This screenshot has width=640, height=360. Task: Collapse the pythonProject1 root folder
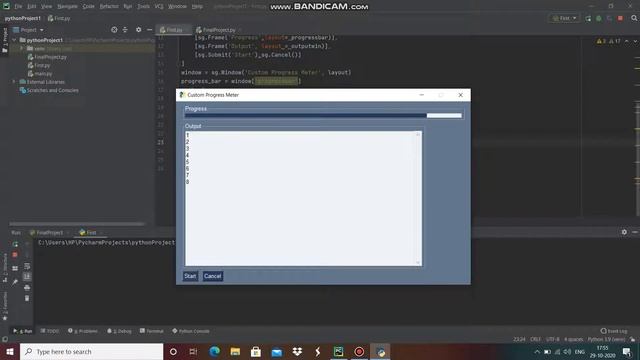click(15, 40)
